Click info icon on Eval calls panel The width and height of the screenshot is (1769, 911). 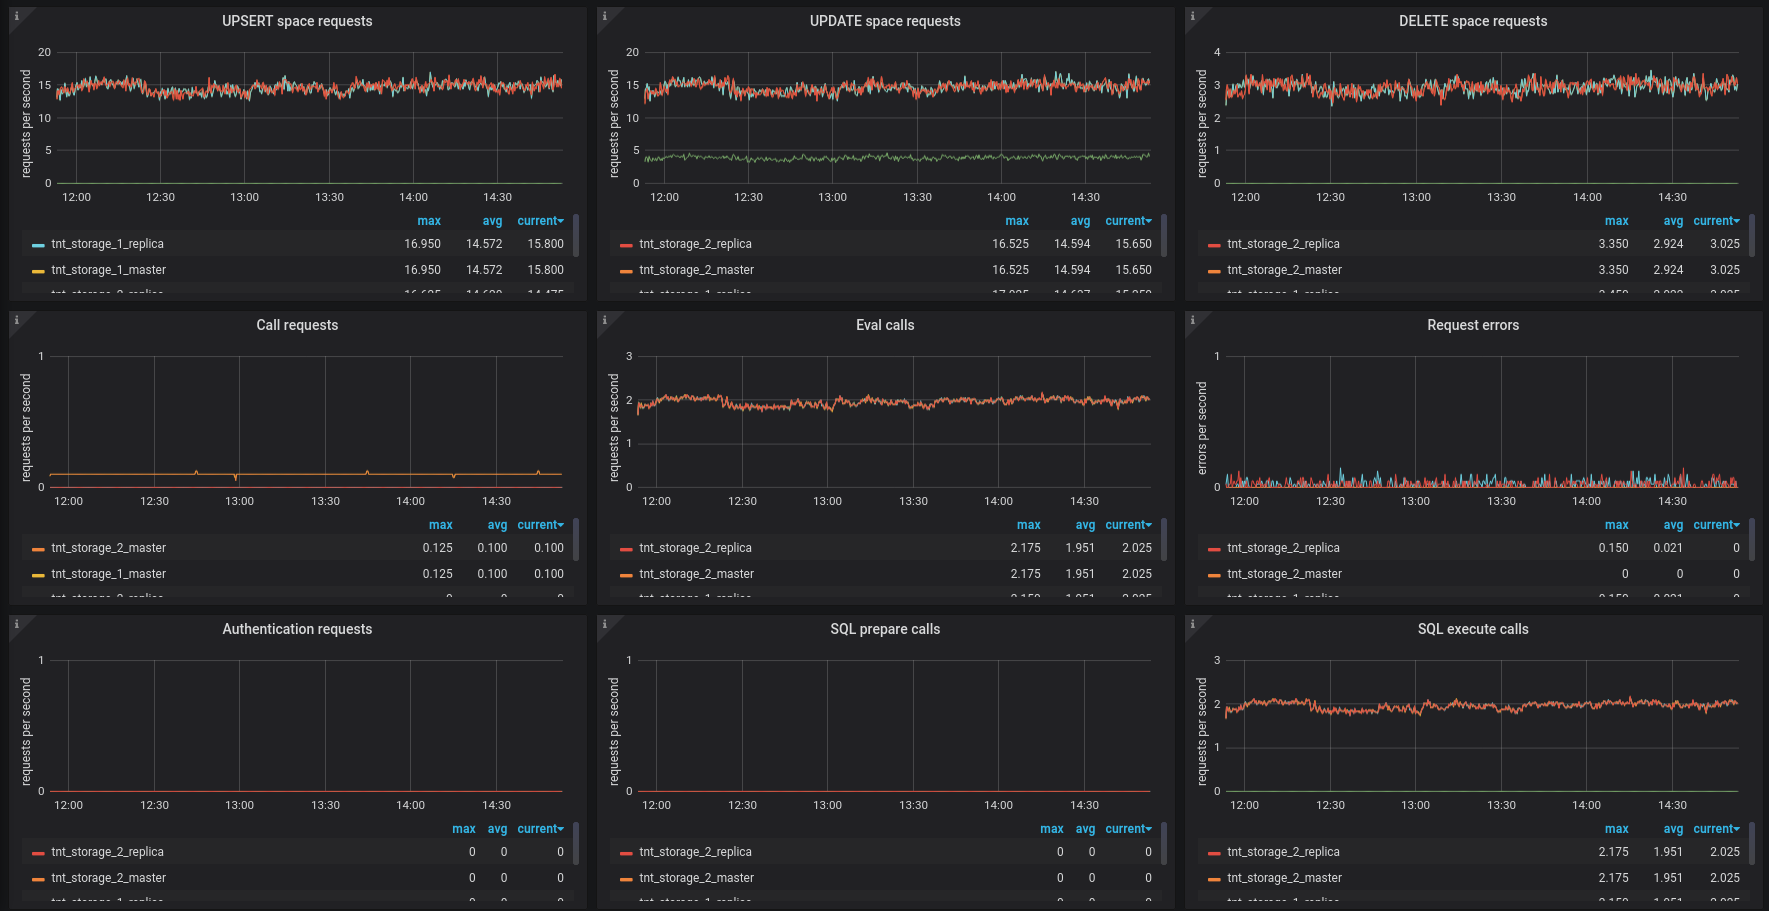click(604, 320)
